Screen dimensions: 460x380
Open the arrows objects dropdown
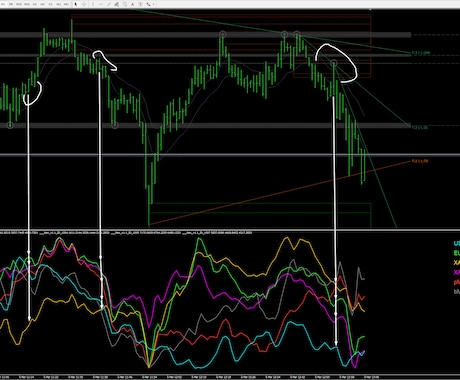(150, 4)
